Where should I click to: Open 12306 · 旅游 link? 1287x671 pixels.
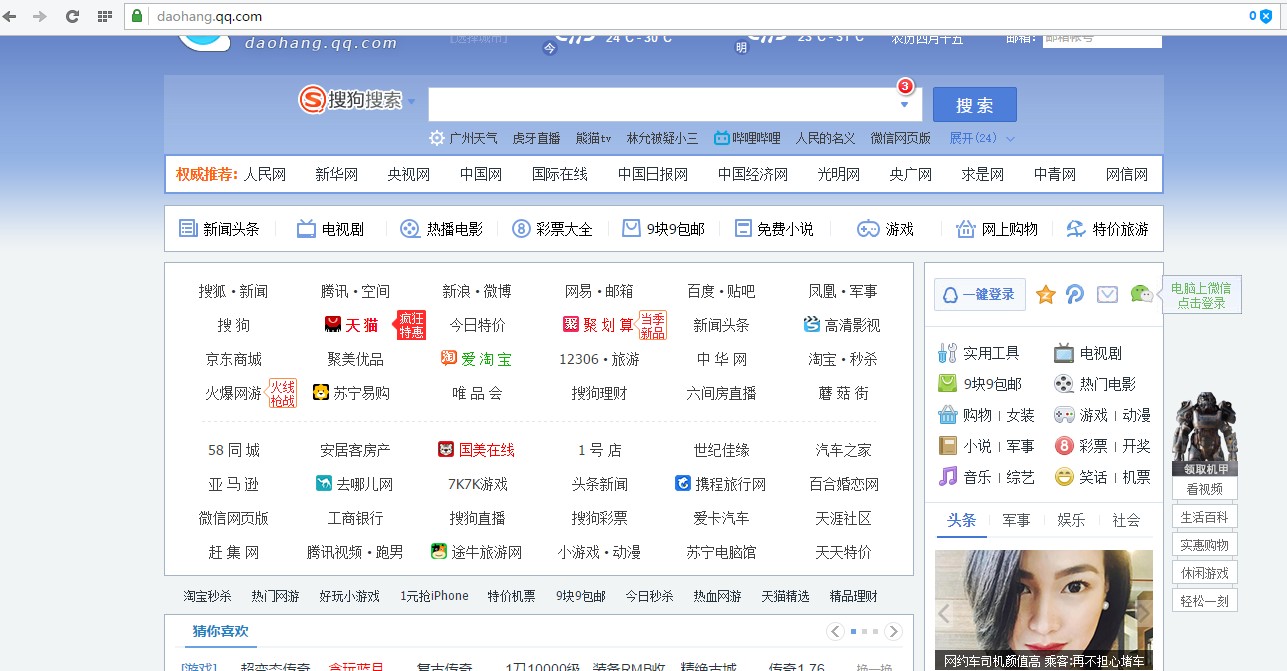[x=599, y=359]
